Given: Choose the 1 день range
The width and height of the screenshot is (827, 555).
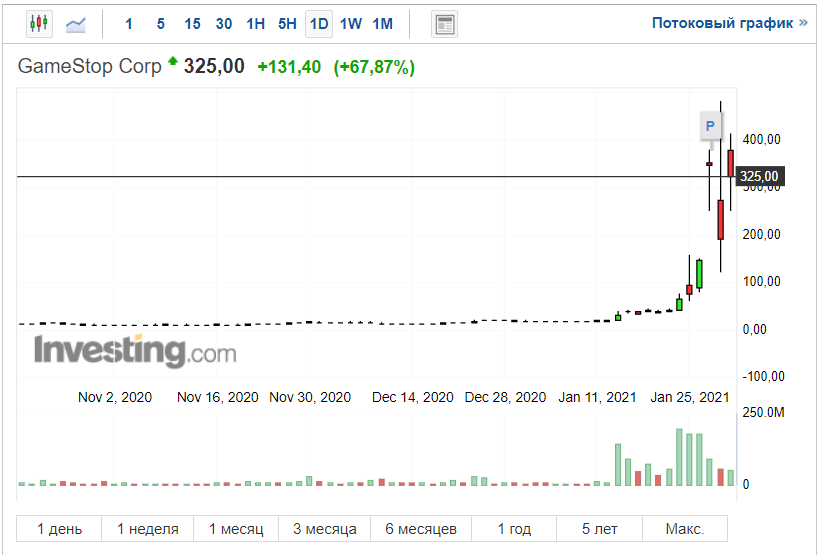Looking at the screenshot, I should pyautogui.click(x=59, y=529).
